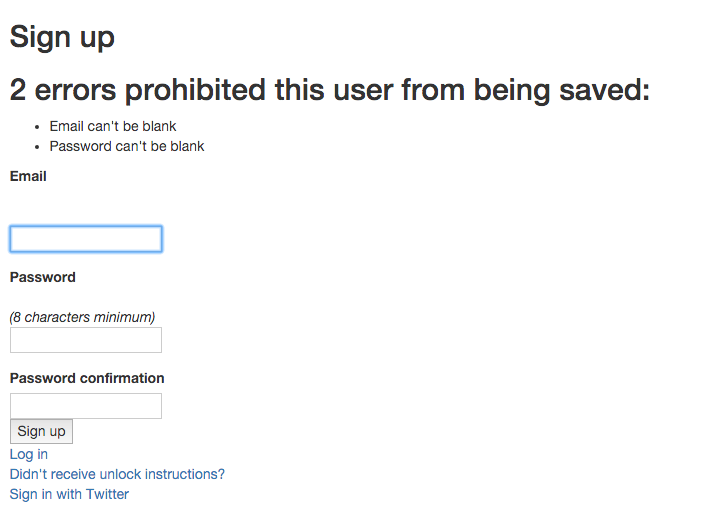Click the Sign up page heading
Screen dimensions: 712x510
pos(62,37)
